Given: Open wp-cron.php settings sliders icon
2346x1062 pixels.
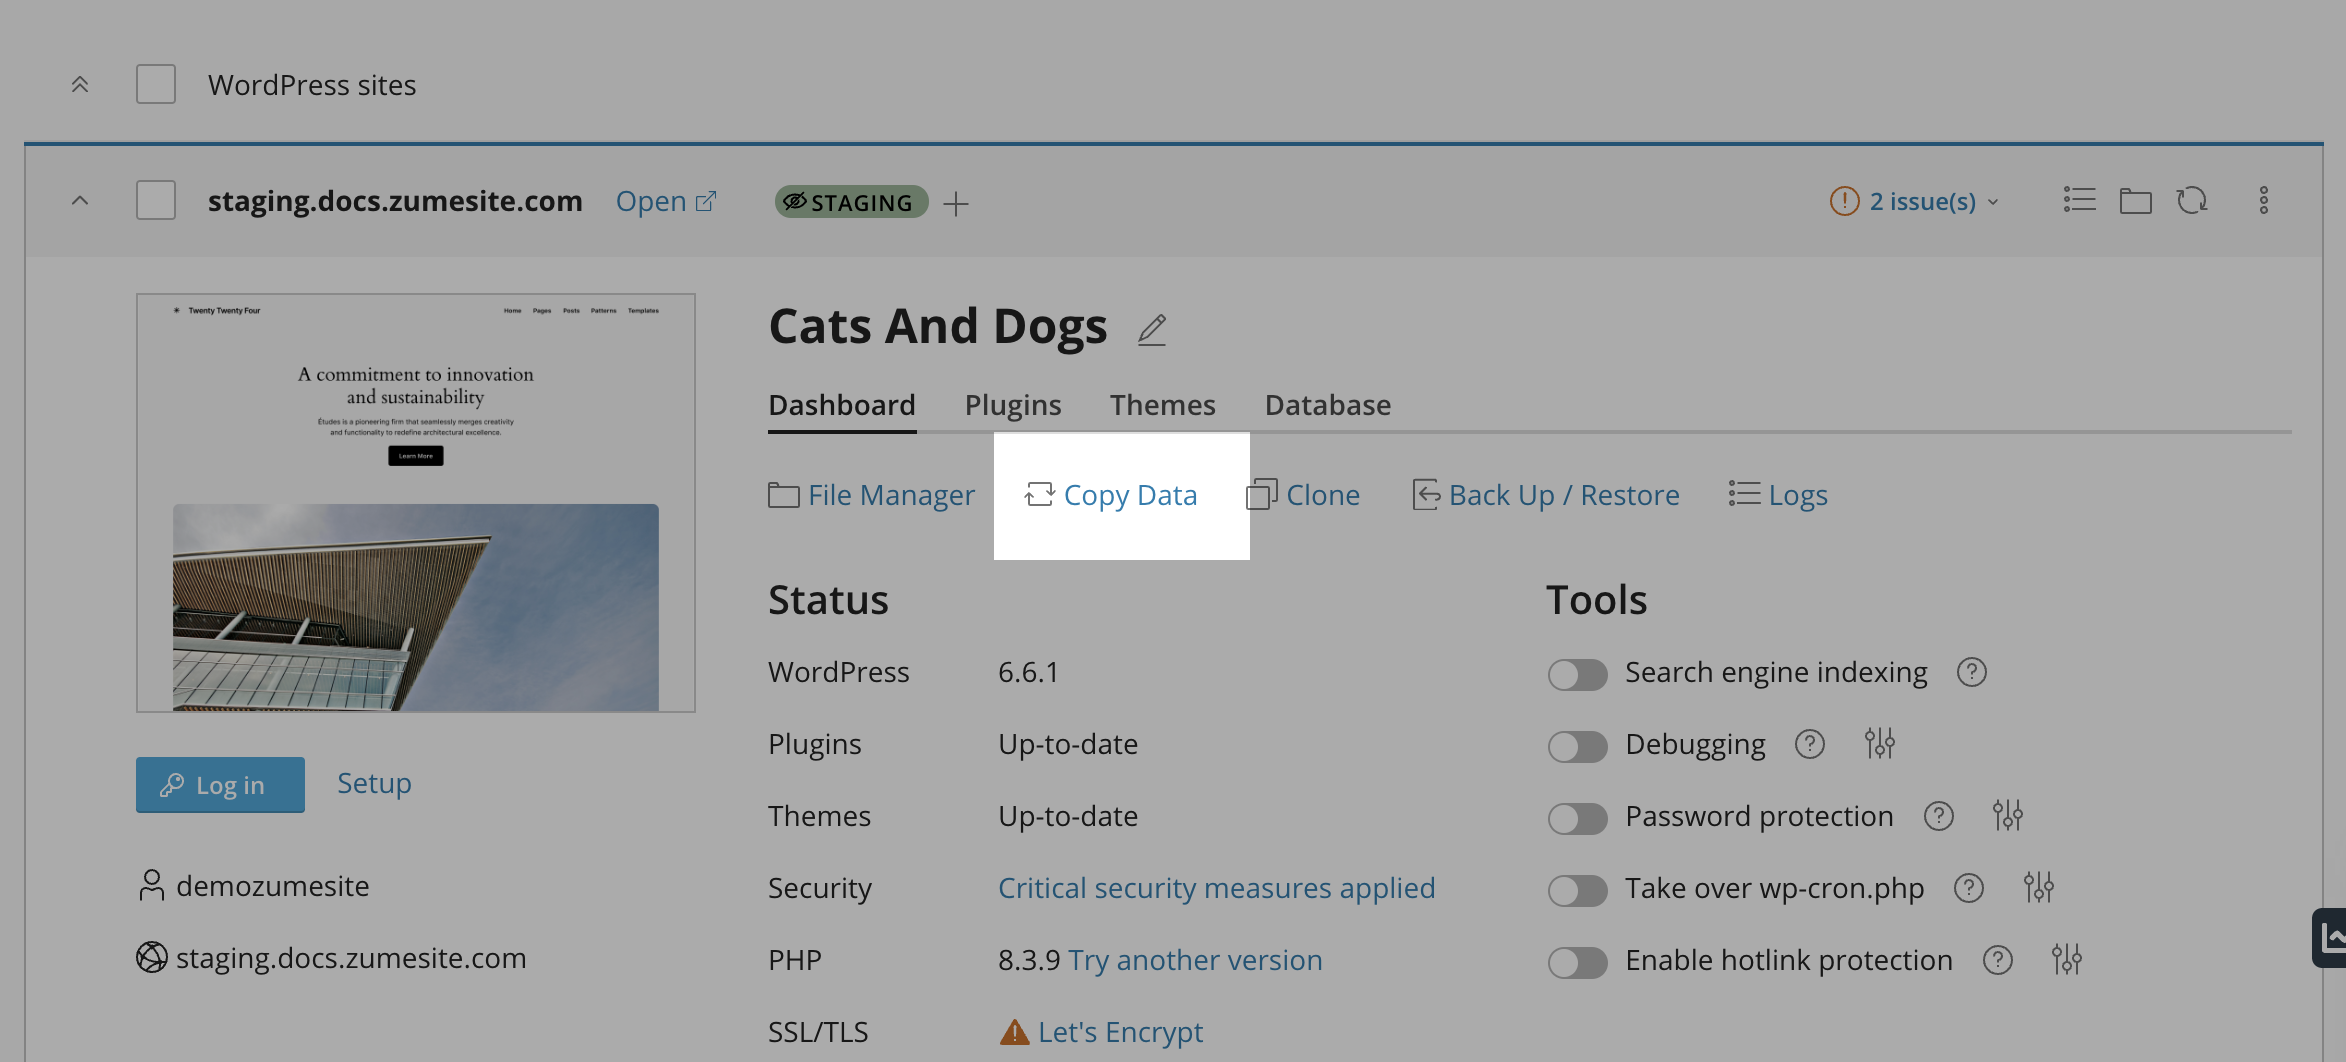Looking at the screenshot, I should click(2038, 887).
